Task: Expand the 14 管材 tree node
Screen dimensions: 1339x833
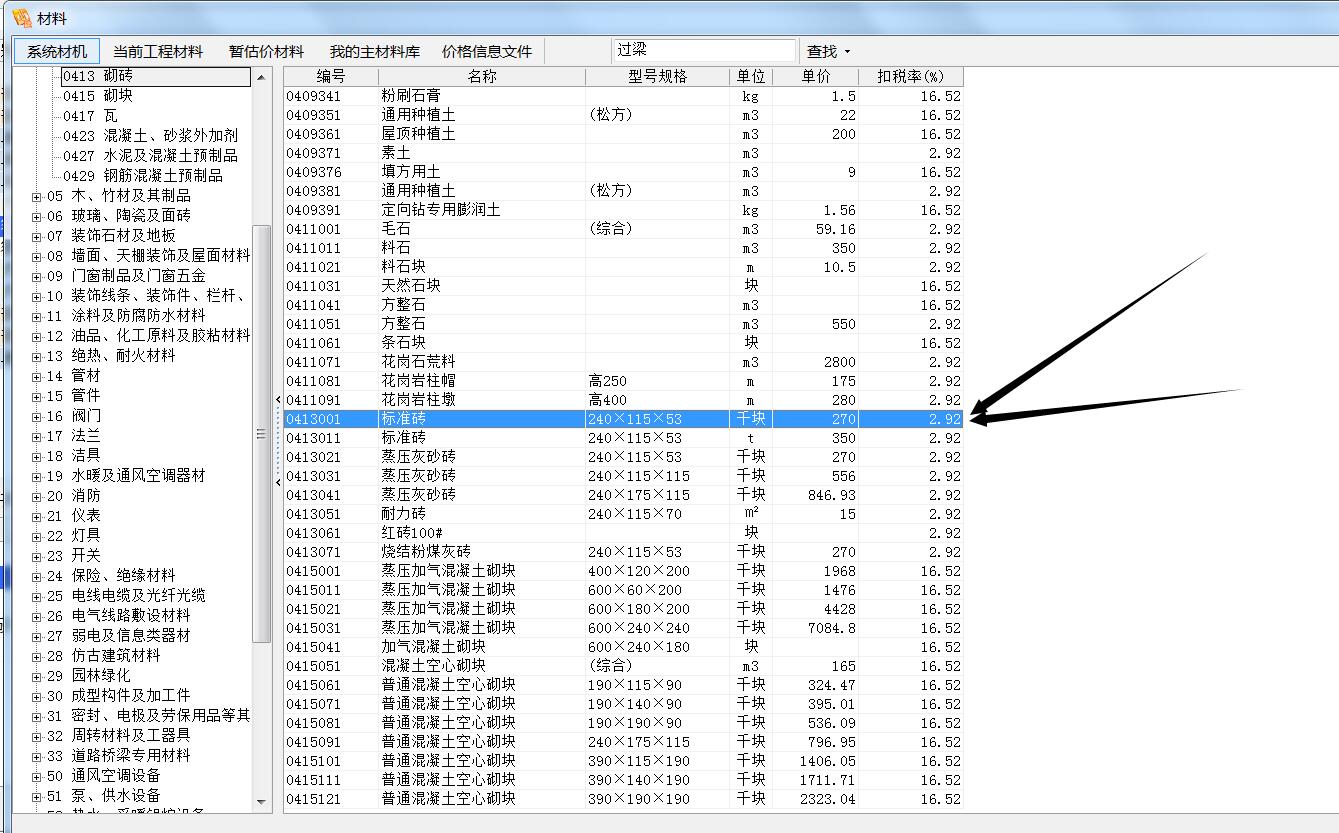Action: pyautogui.click(x=37, y=376)
